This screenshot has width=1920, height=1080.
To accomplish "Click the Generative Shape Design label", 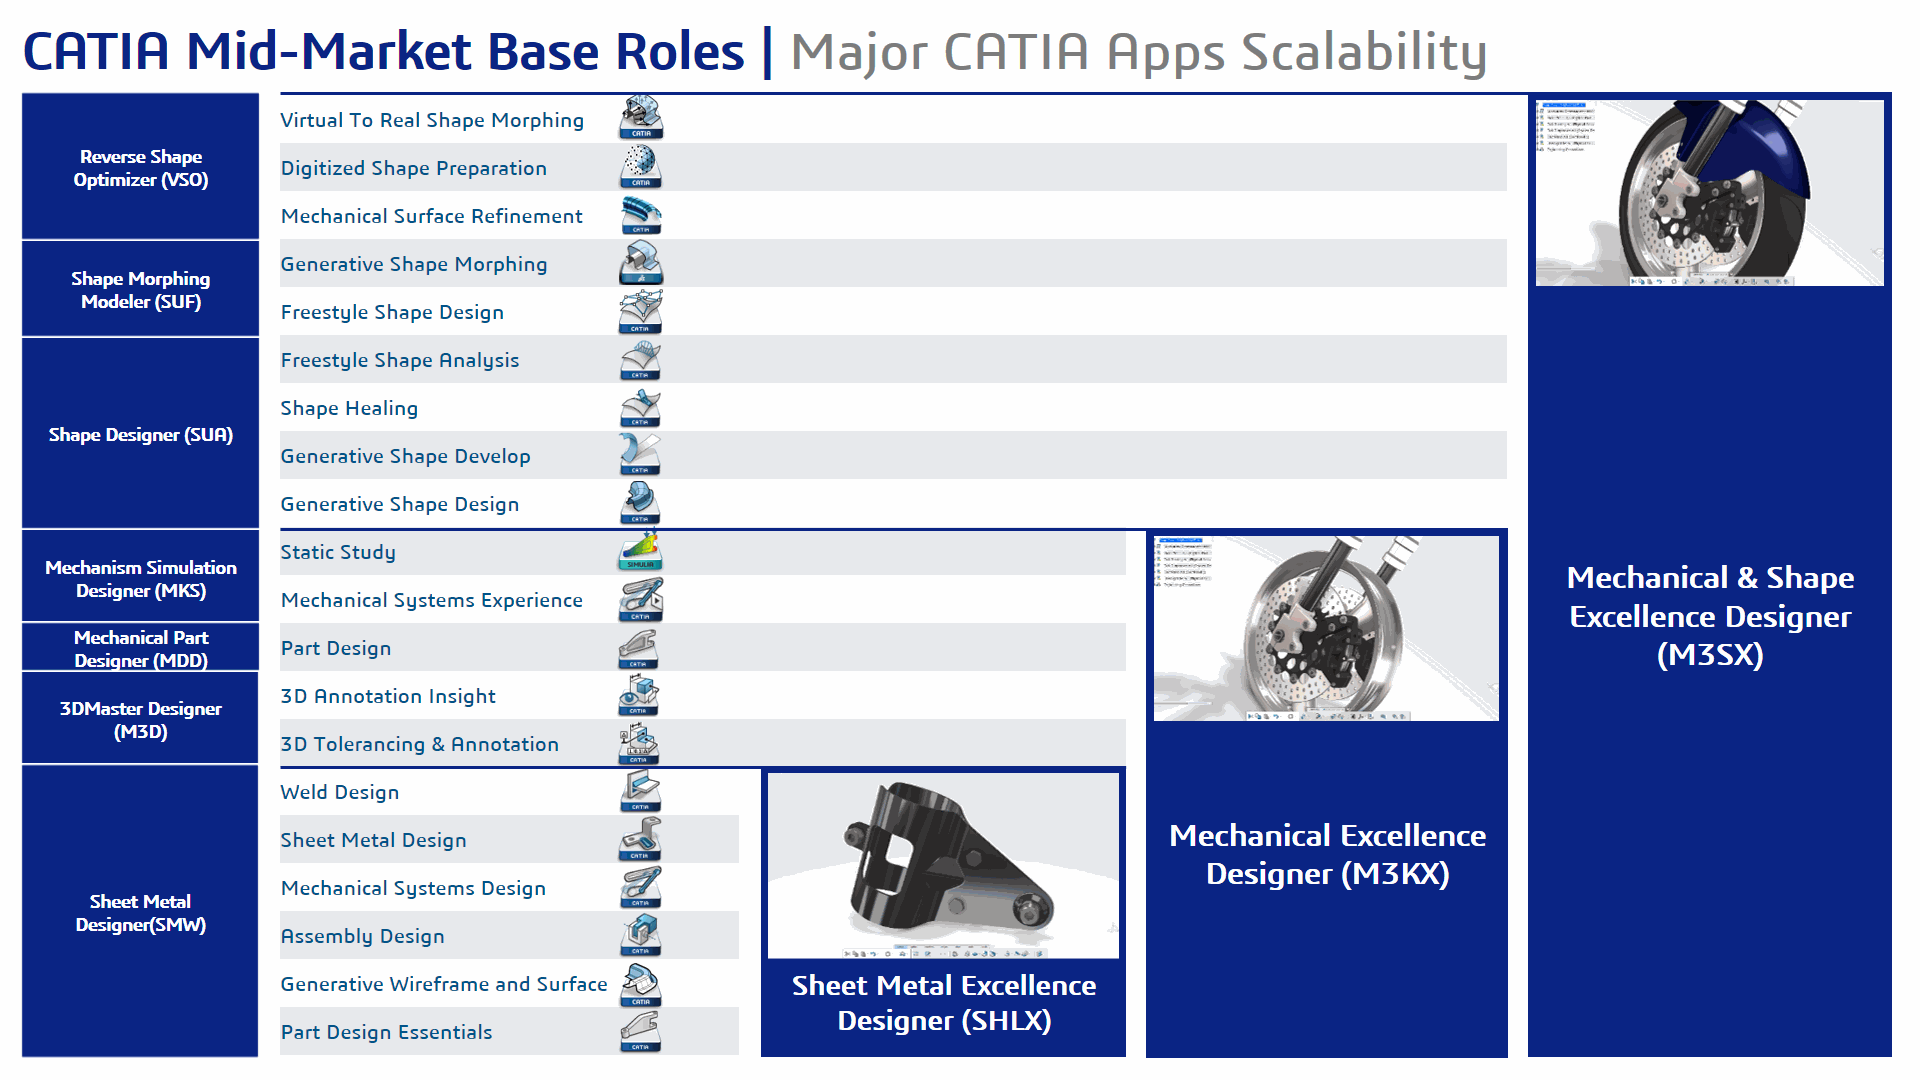I will click(x=399, y=504).
